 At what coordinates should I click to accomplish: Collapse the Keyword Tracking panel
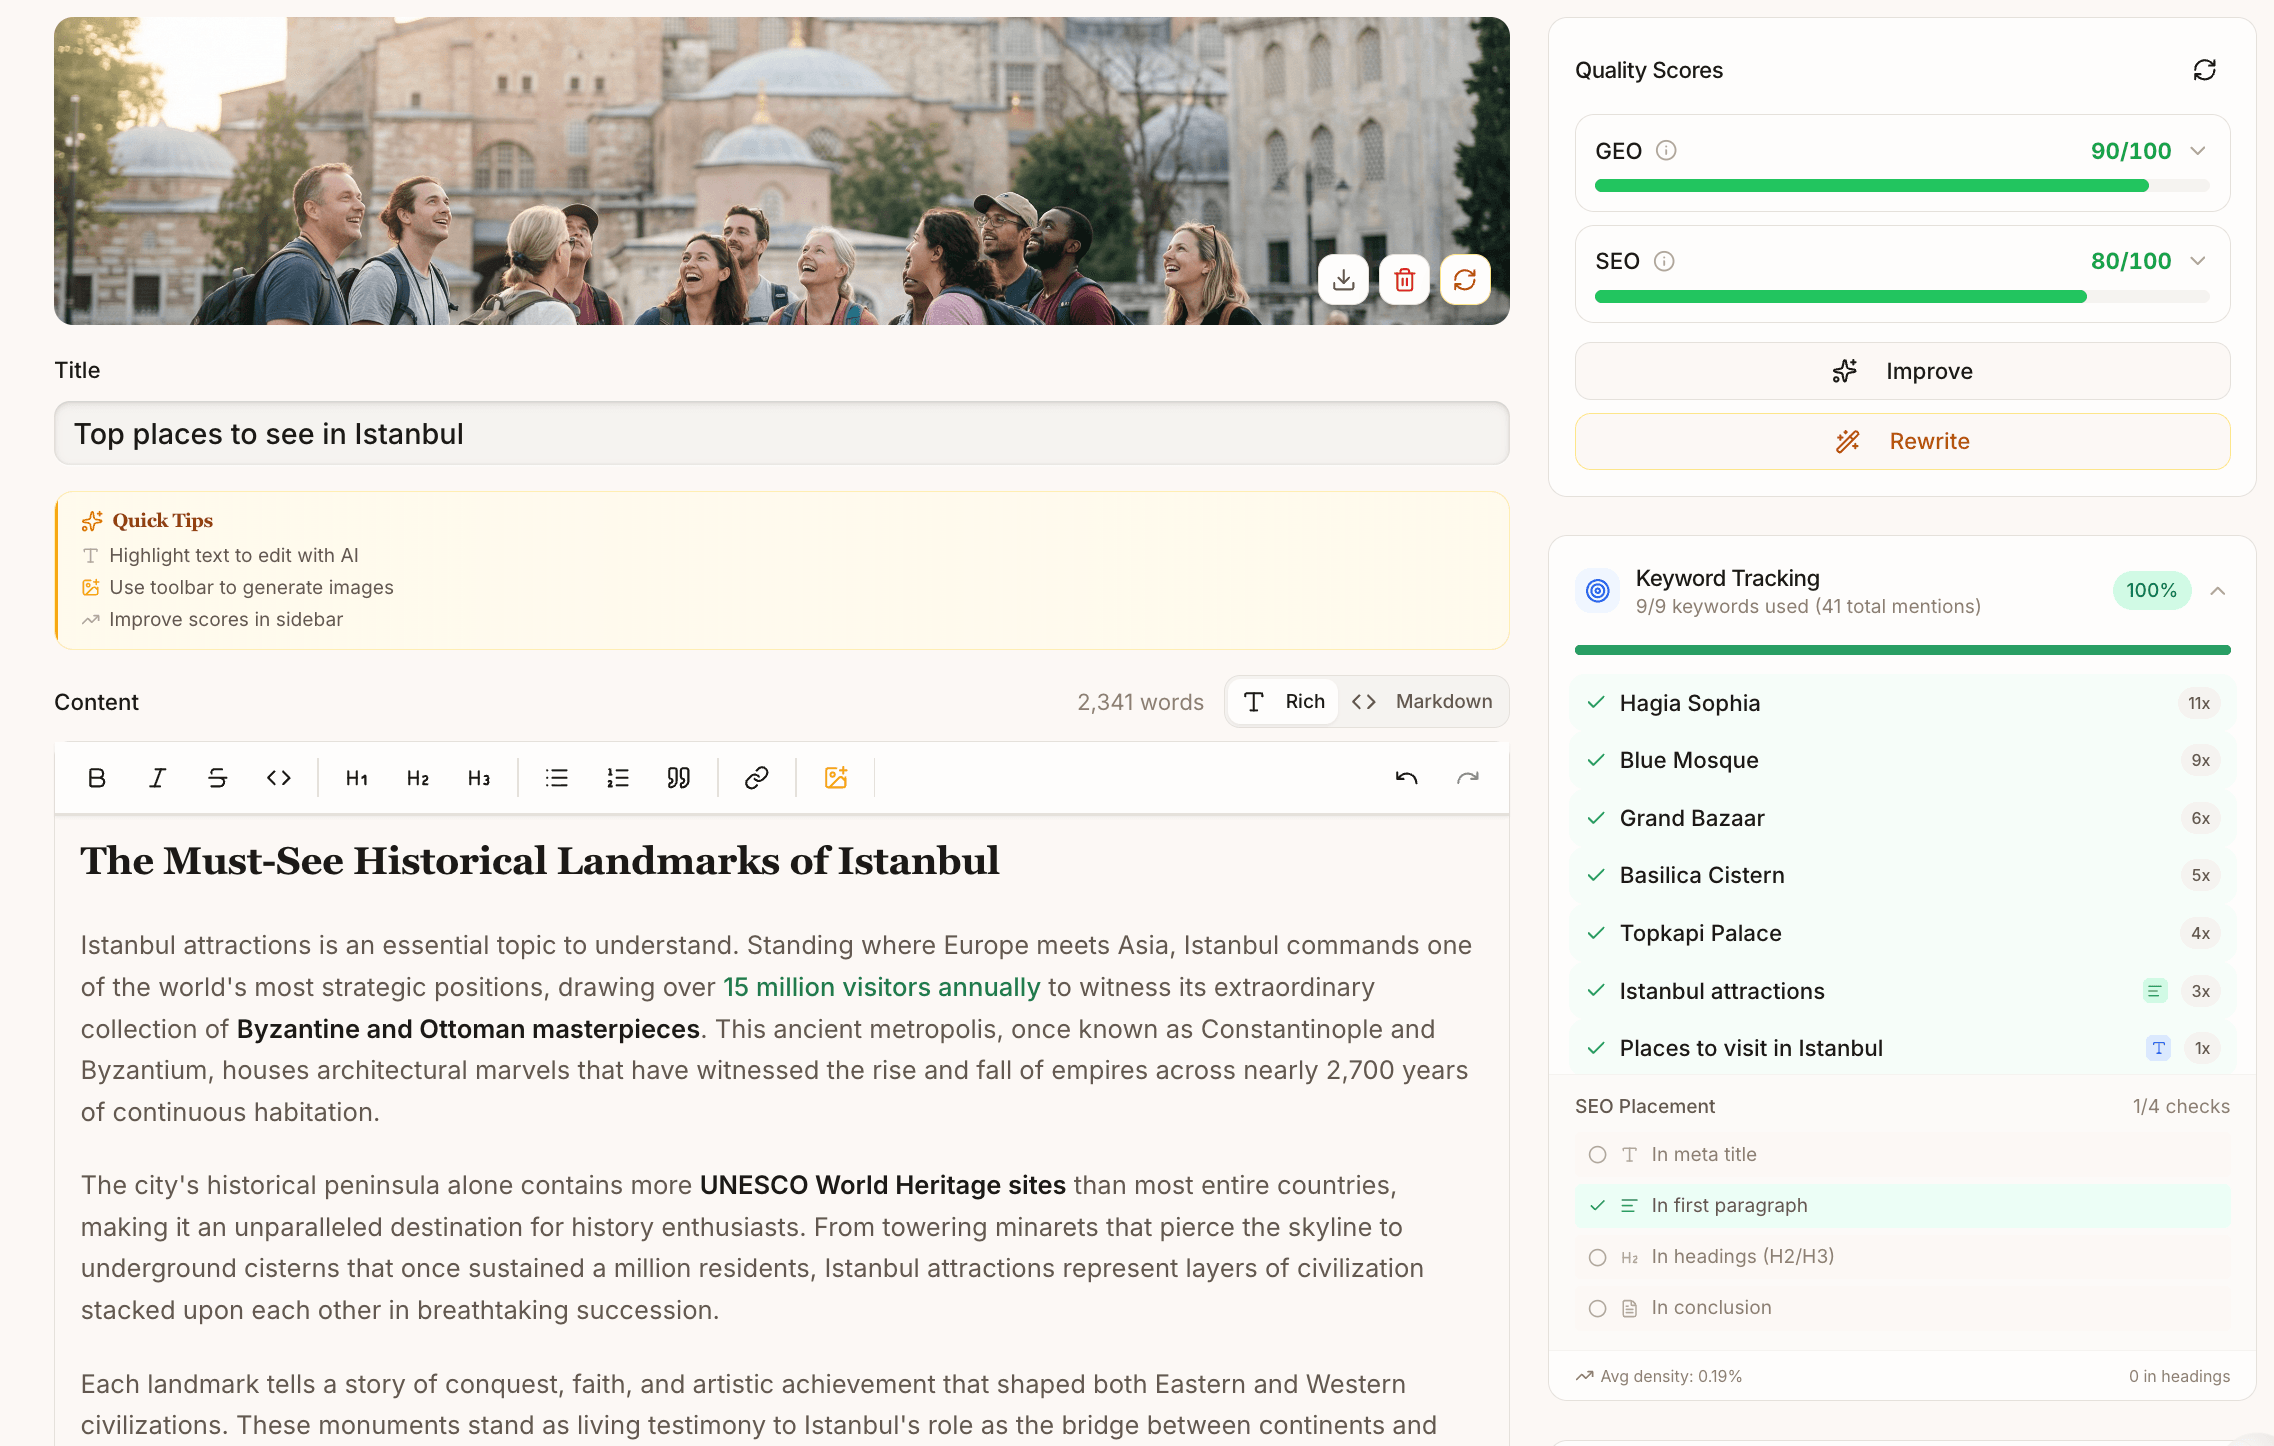pyautogui.click(x=2218, y=590)
